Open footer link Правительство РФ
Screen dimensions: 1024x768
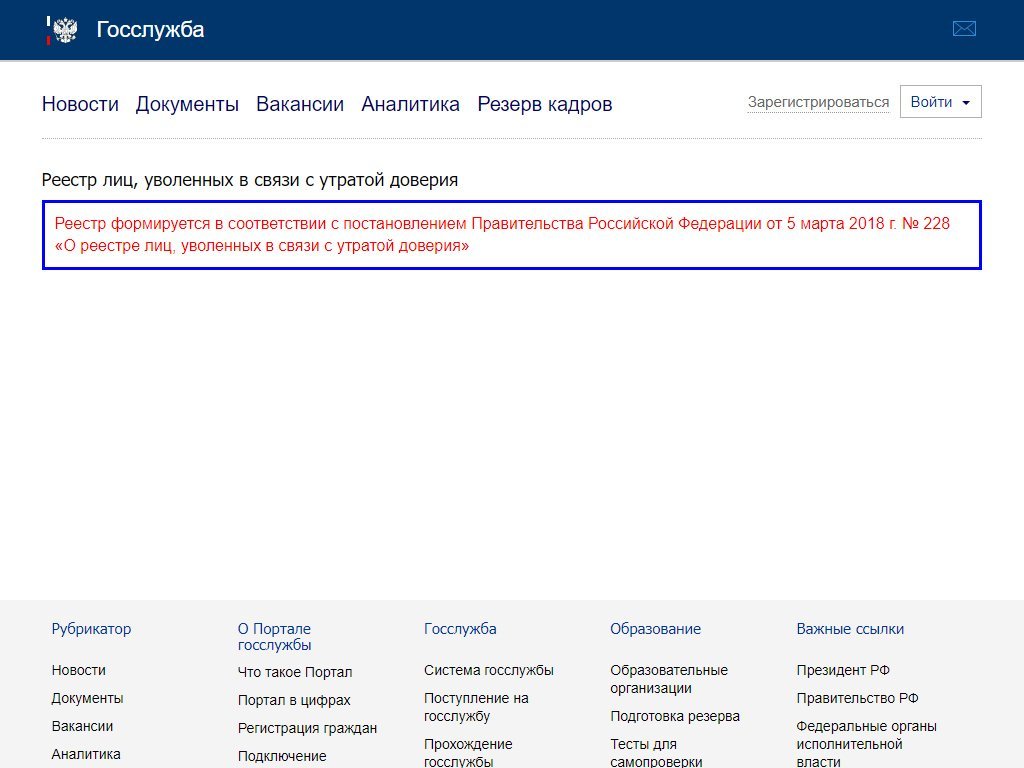pos(857,698)
